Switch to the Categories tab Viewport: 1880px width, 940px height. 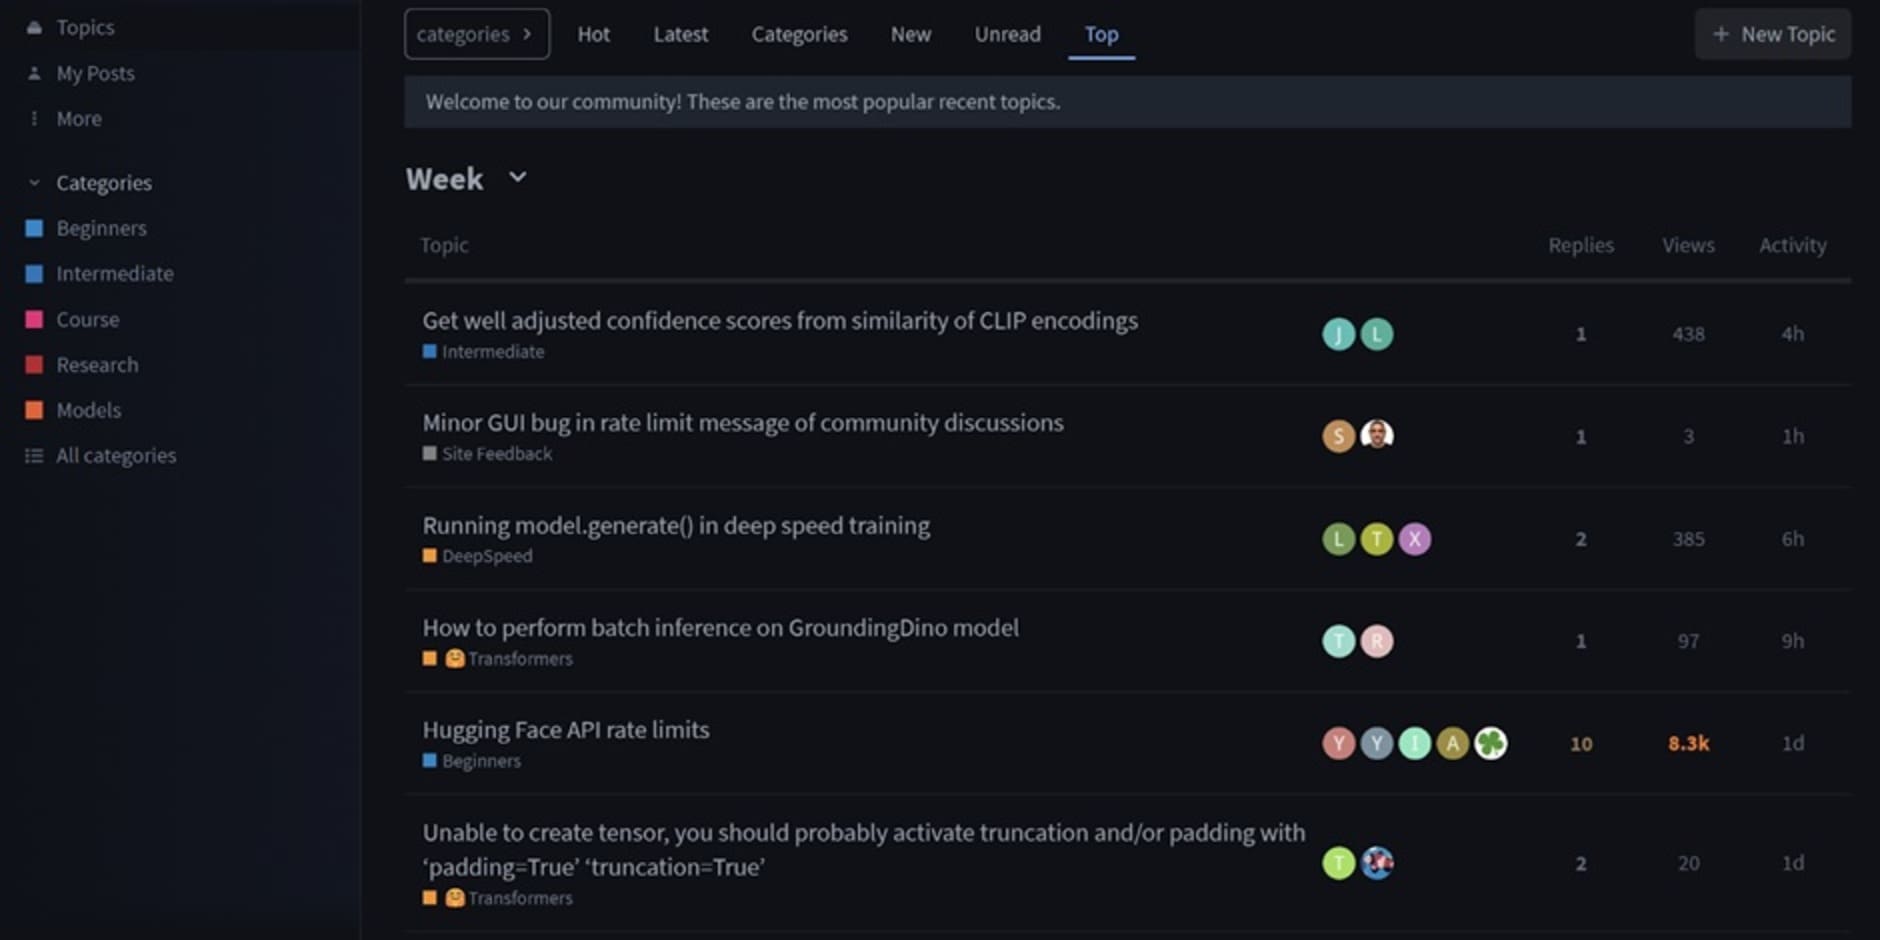(799, 34)
